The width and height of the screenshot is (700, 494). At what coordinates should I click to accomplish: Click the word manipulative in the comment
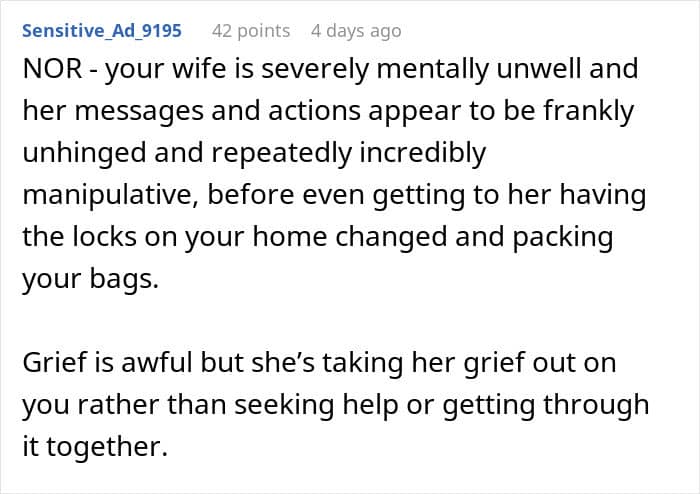[x=110, y=195]
